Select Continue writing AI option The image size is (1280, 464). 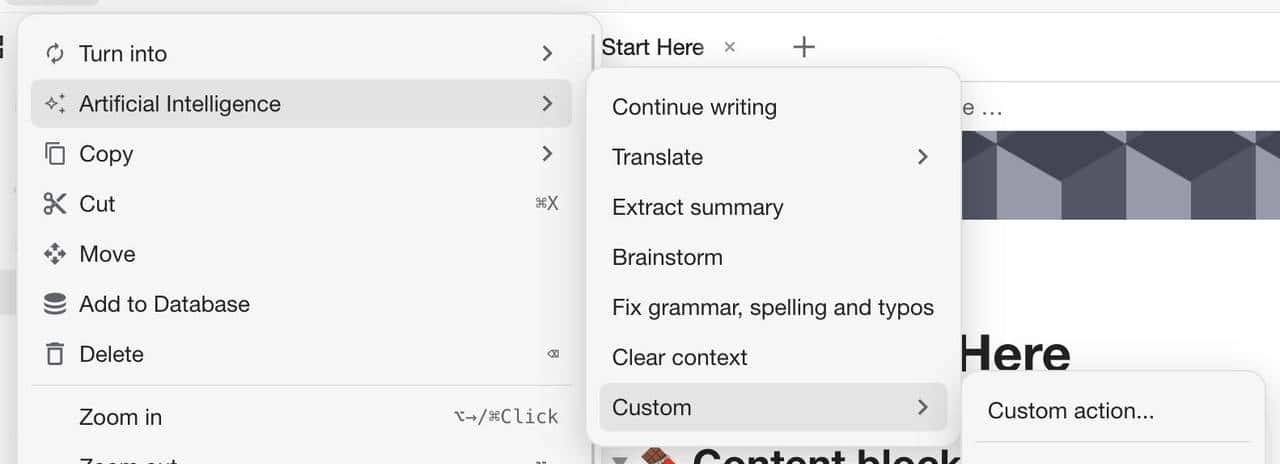tap(694, 107)
